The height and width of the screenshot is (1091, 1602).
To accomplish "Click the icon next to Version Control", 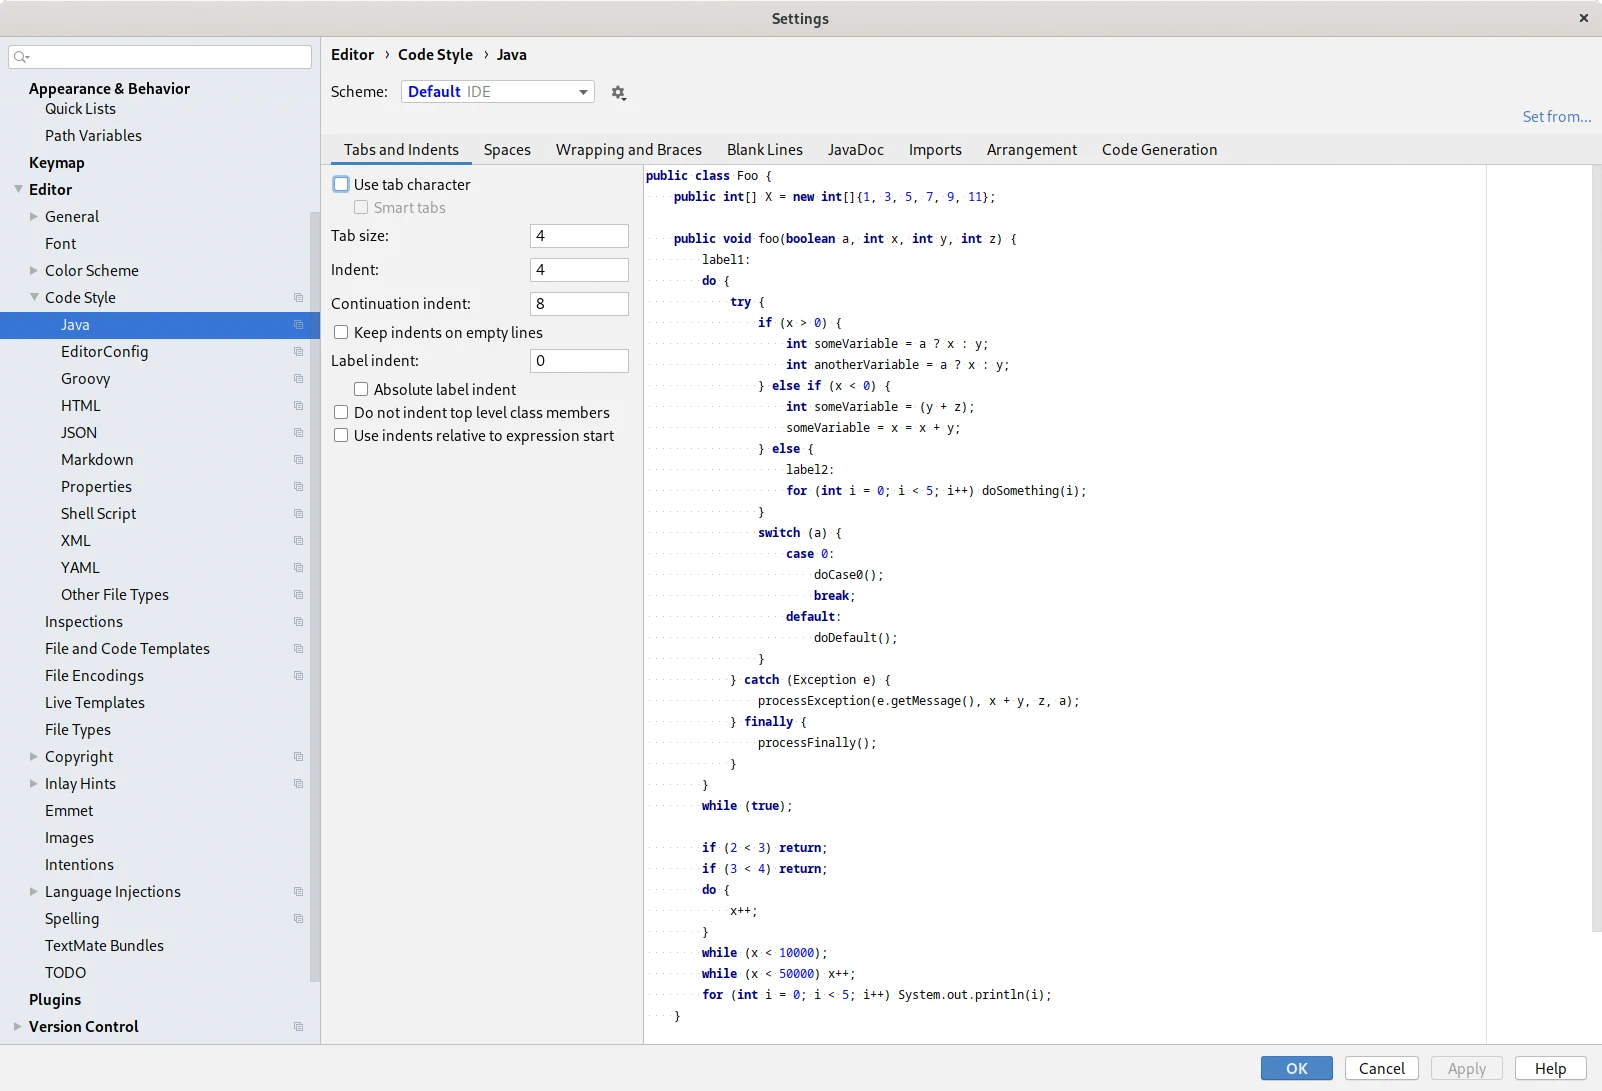I will pos(298,1027).
